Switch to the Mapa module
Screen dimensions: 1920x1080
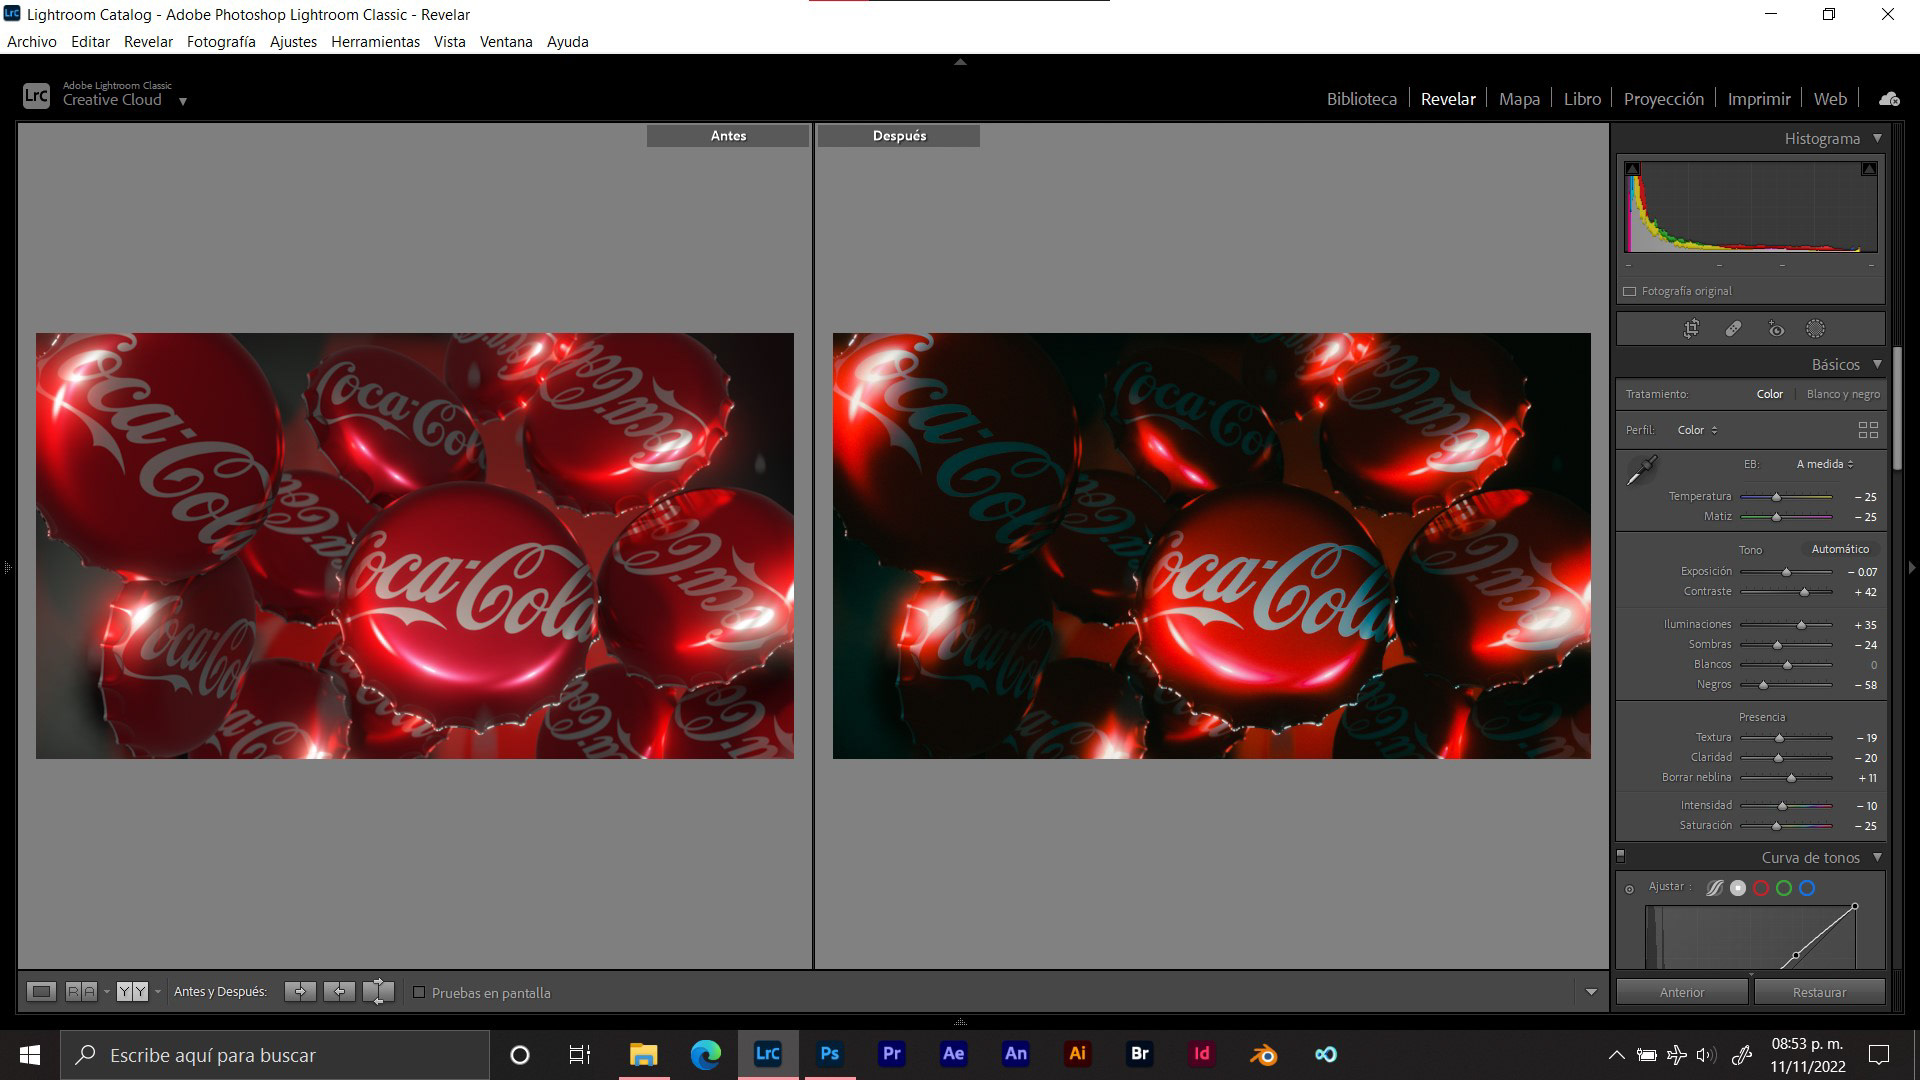coord(1519,99)
